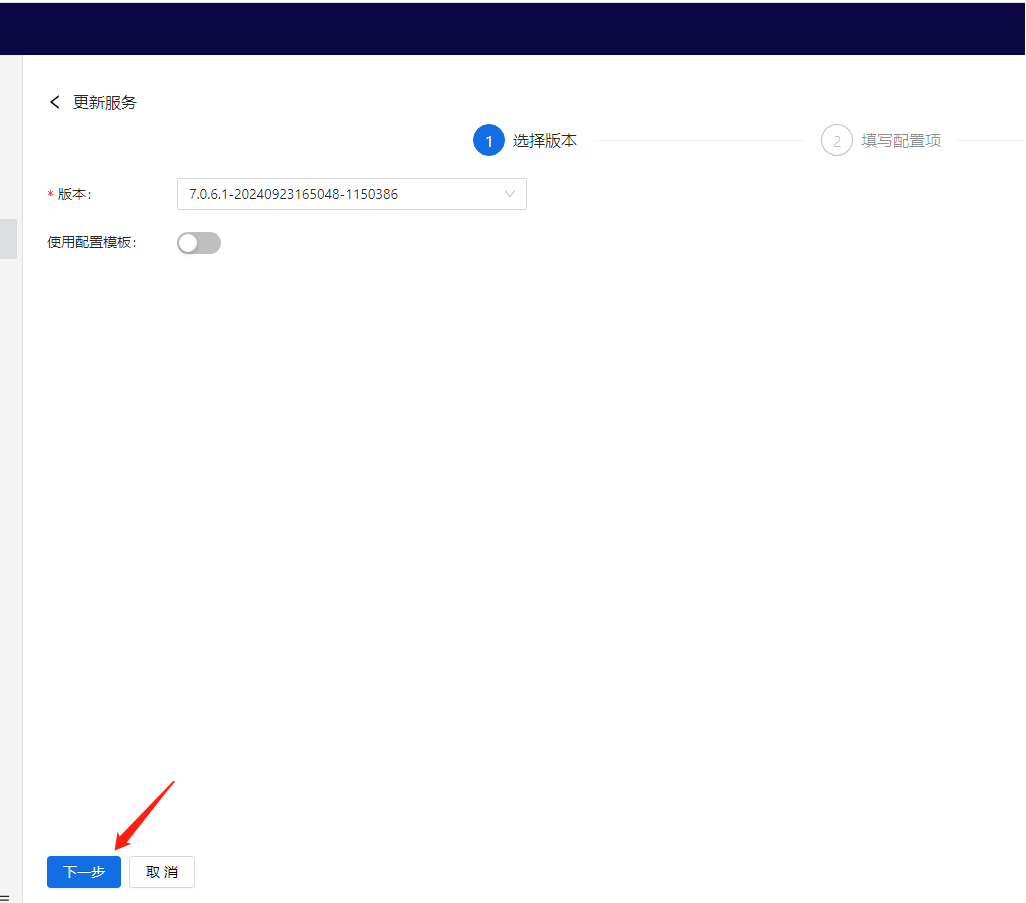Image resolution: width=1026 pixels, height=903 pixels.
Task: Open dropdown showing 7.0.6.1-20240923165048-1150386
Action: pos(350,193)
